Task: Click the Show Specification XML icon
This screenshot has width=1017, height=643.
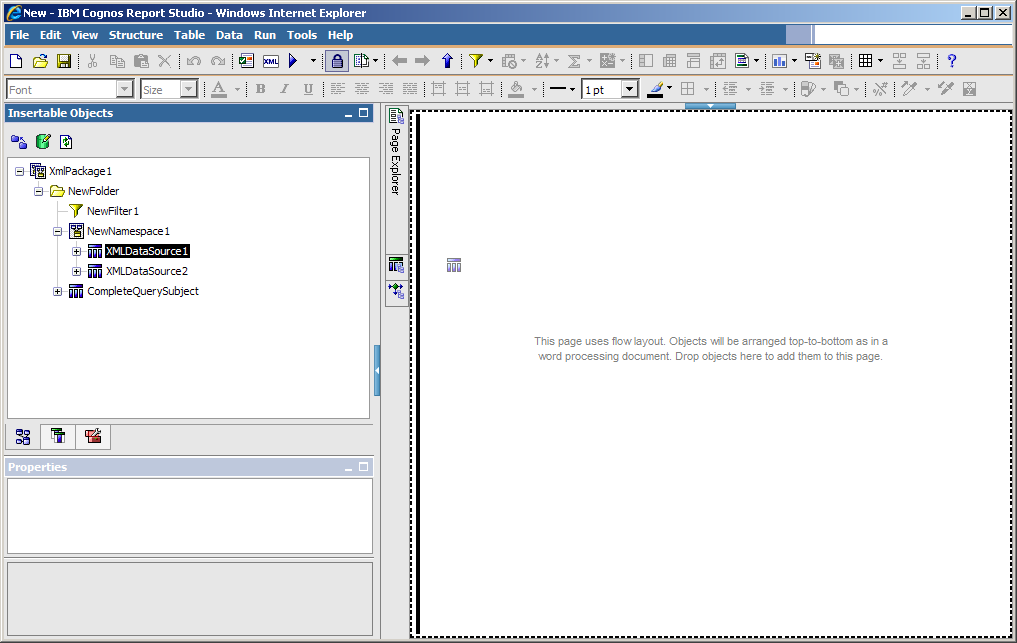Action: pos(270,61)
